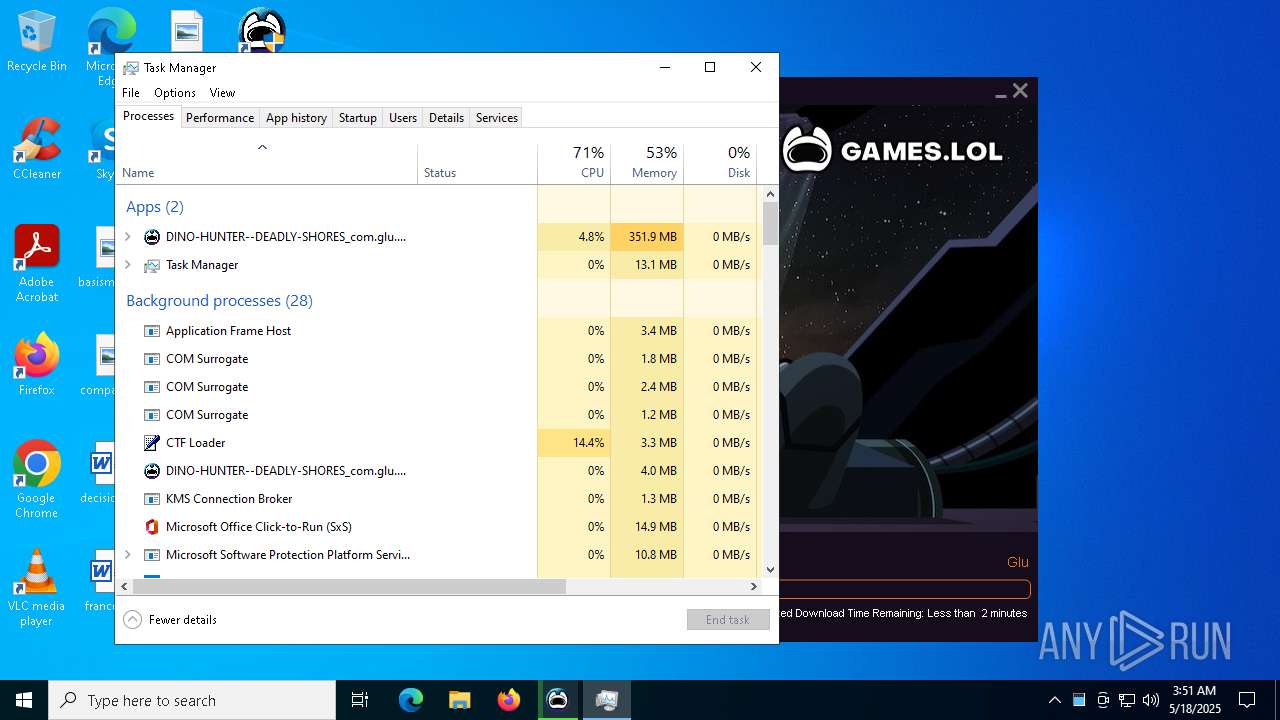Select the 'Background processes (28)' group header
The width and height of the screenshot is (1280, 720).
219,301
